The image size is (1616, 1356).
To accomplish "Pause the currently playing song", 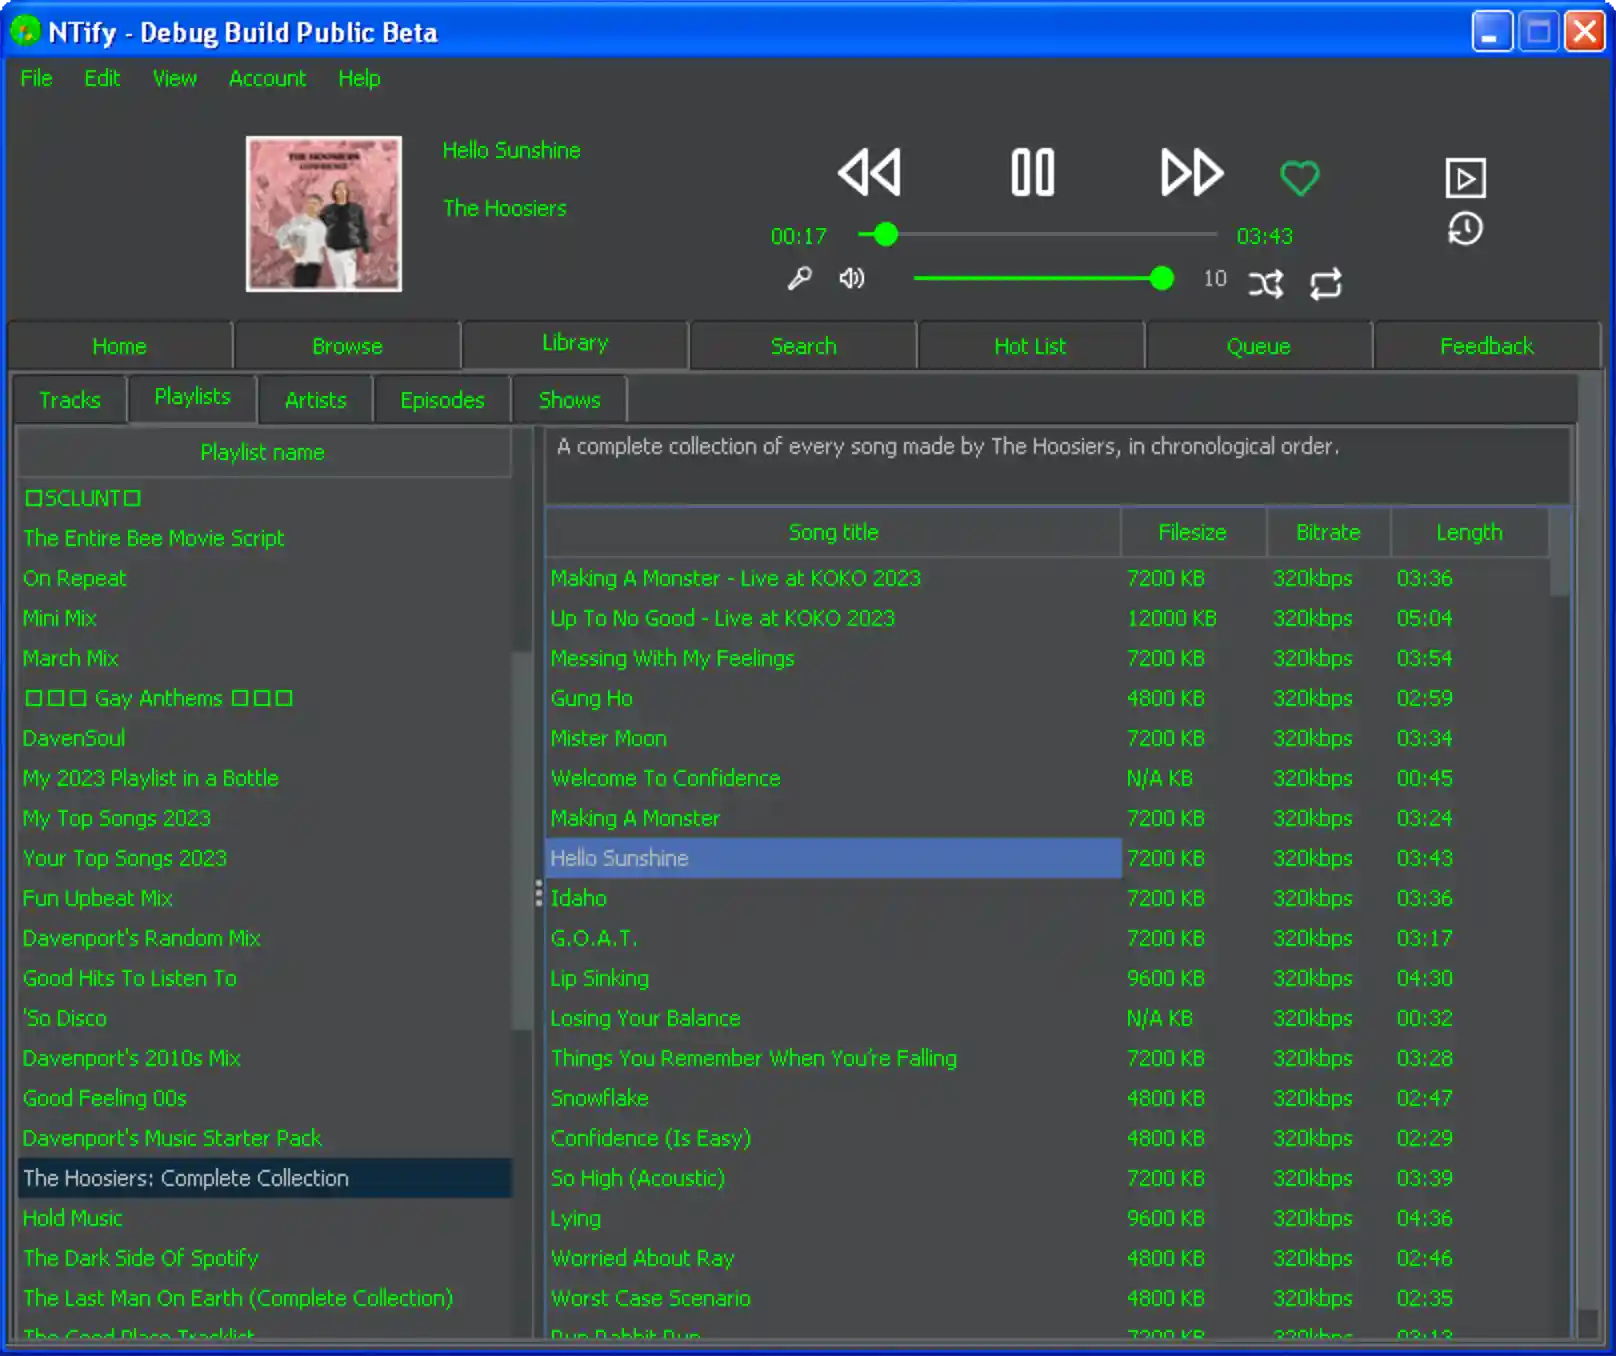I will pos(1031,172).
